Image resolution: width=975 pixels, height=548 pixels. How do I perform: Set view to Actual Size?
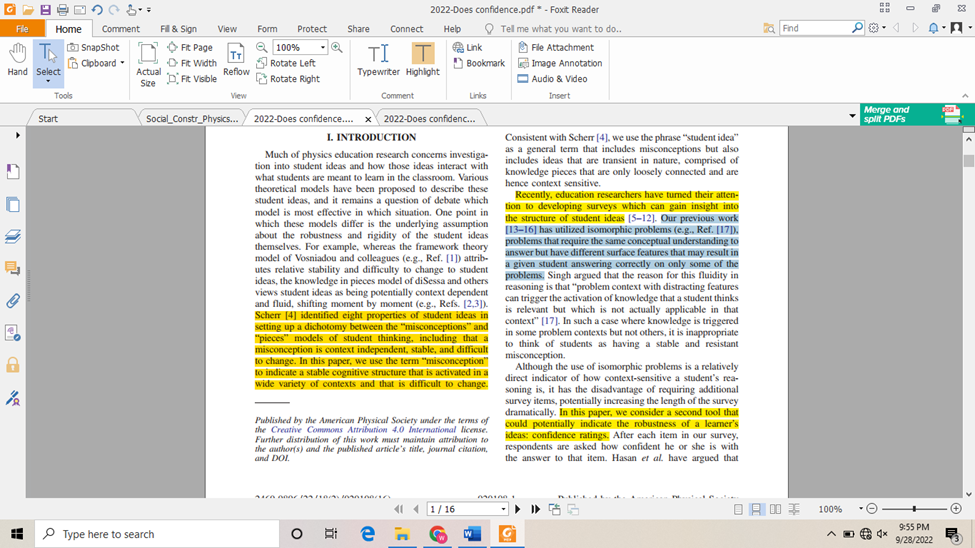pyautogui.click(x=148, y=65)
